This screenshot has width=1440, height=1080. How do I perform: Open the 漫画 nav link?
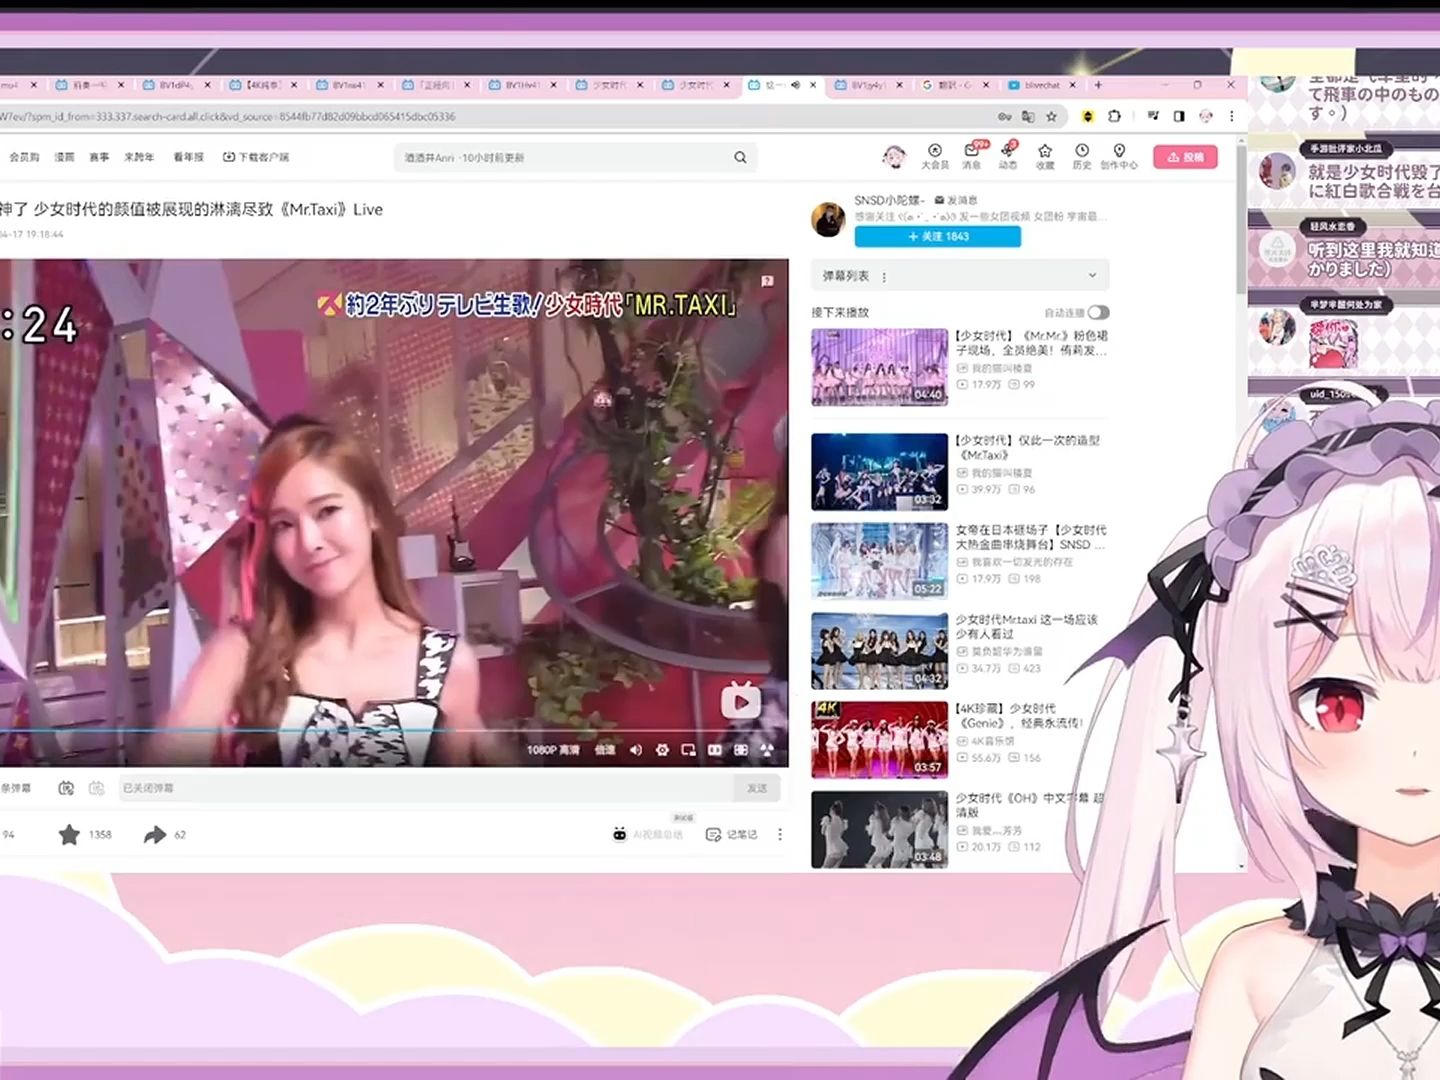click(x=64, y=157)
